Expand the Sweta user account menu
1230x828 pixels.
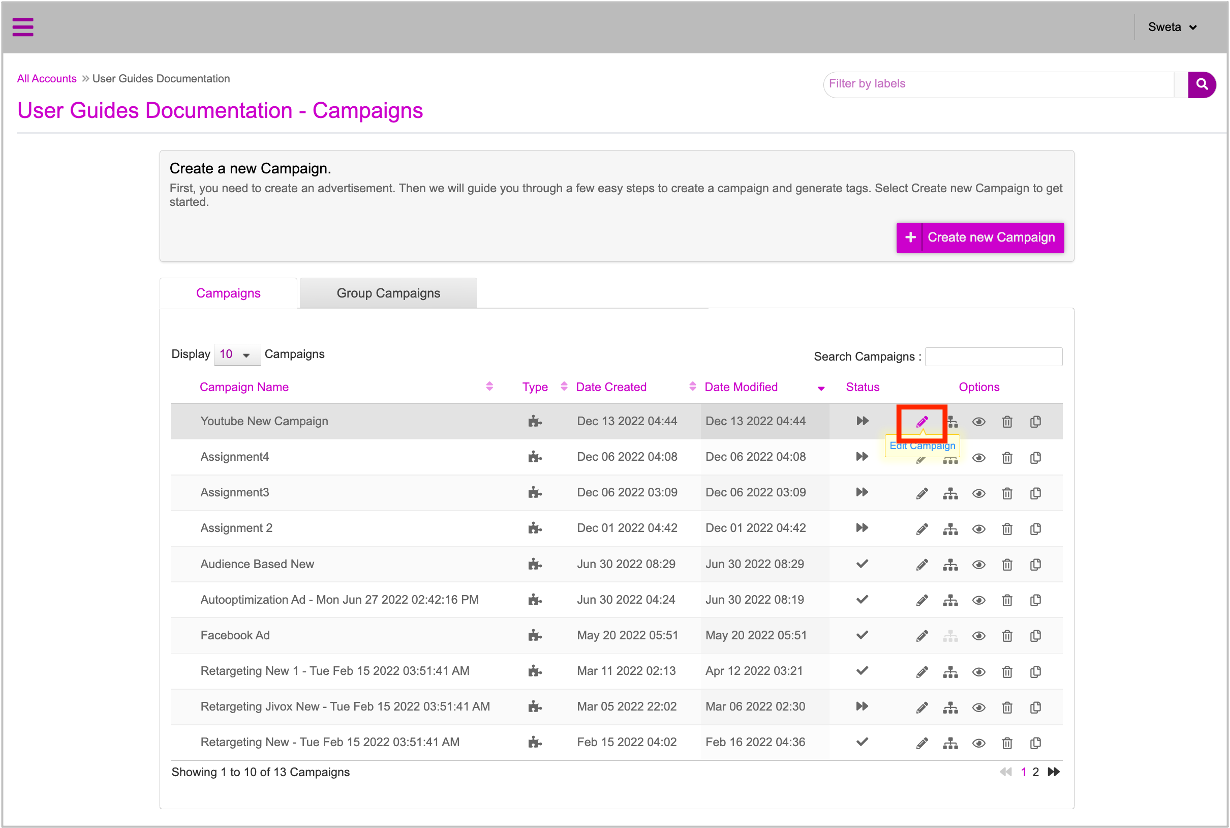[1172, 27]
